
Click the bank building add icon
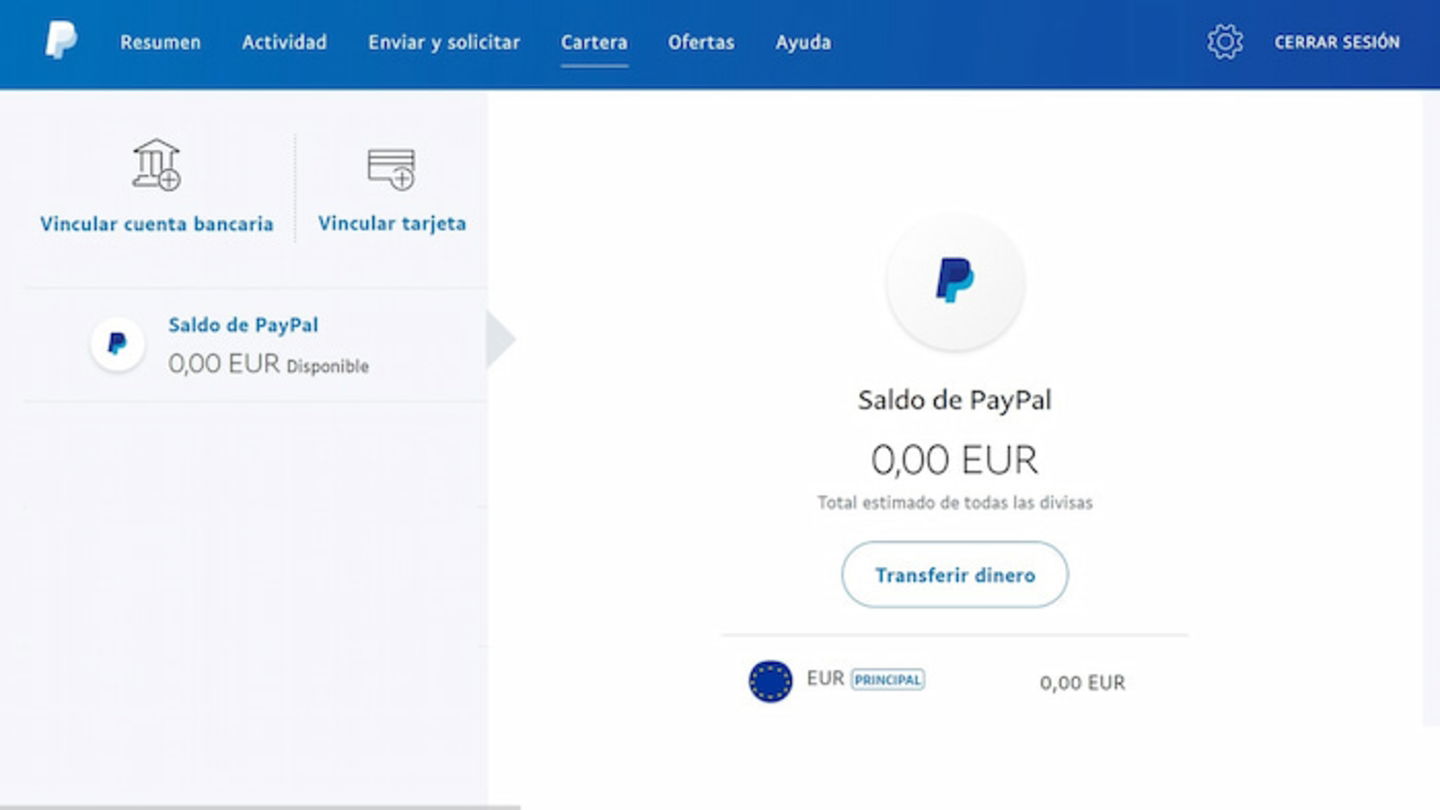156,165
